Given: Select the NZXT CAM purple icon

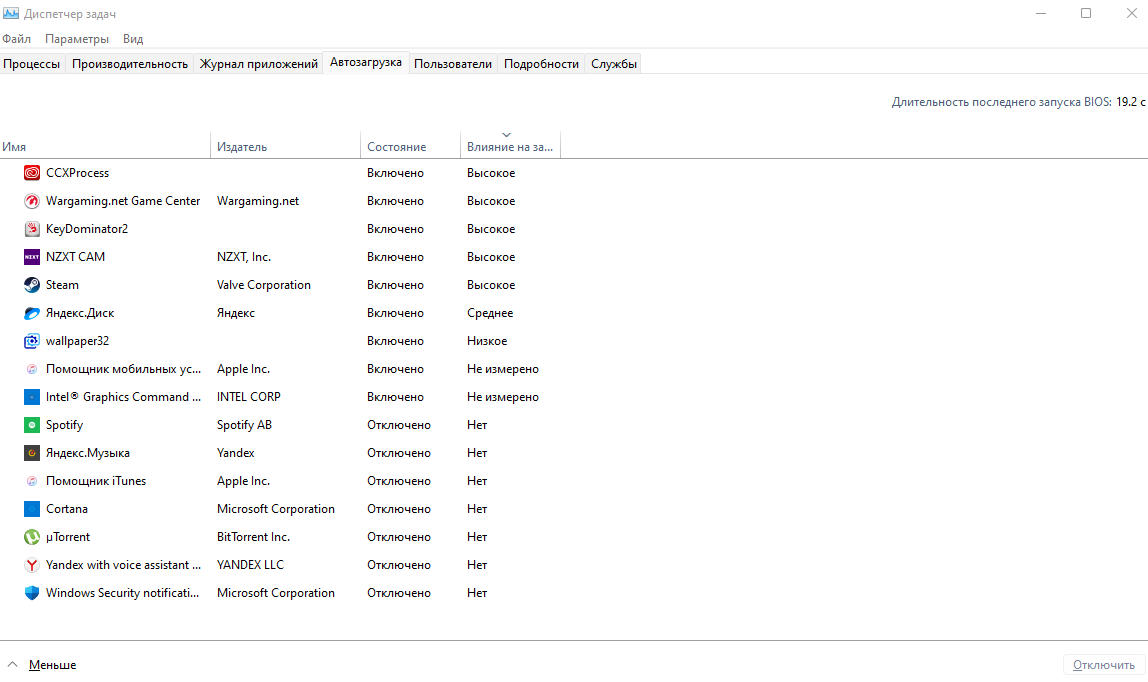Looking at the screenshot, I should click(x=31, y=257).
